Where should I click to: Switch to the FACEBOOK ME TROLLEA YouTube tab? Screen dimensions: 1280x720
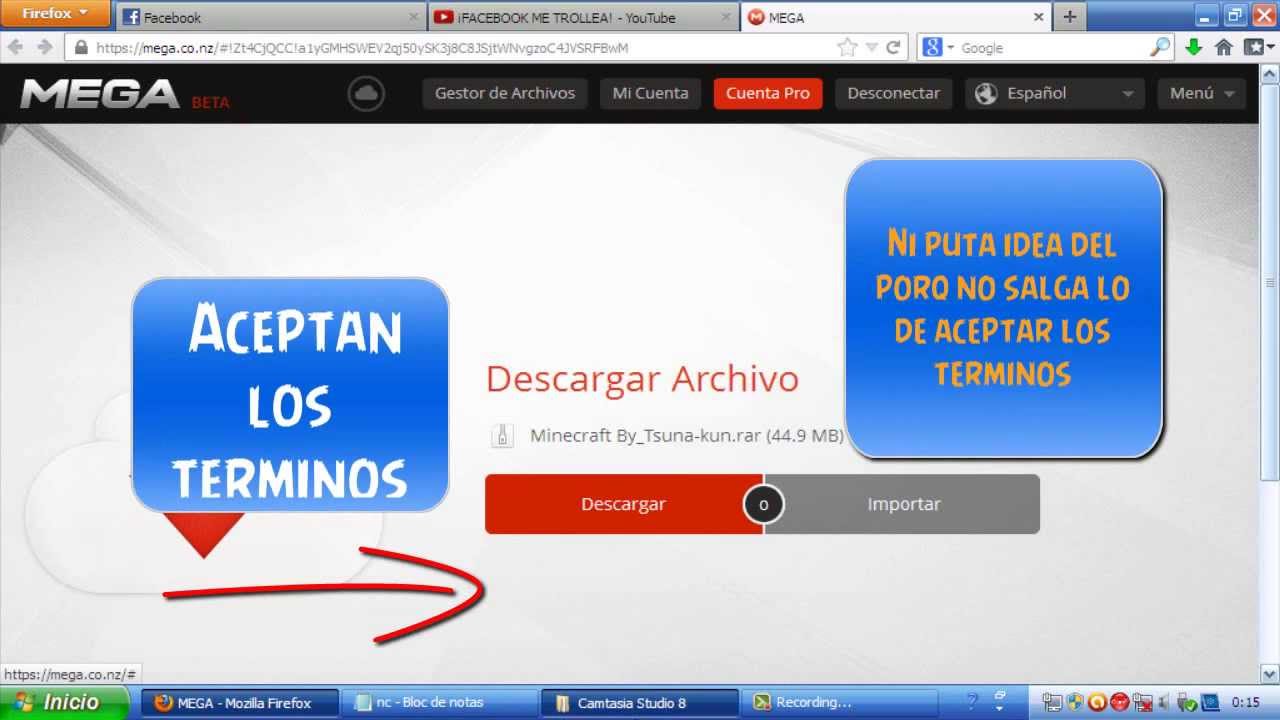582,17
